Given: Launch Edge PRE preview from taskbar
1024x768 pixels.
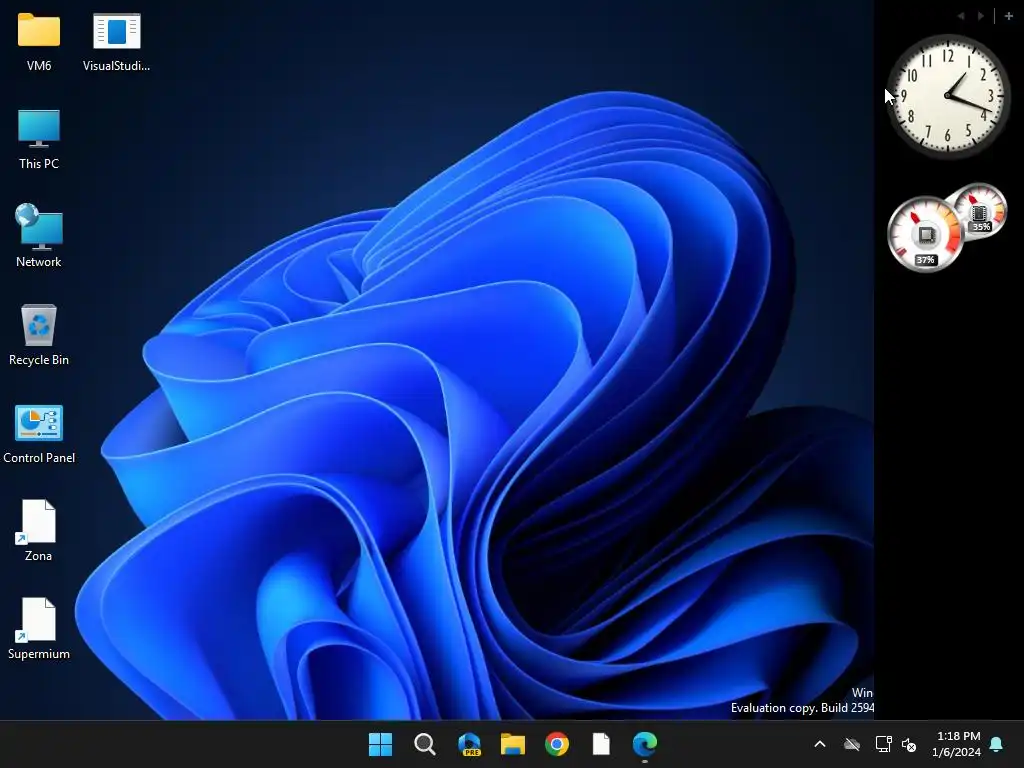Looking at the screenshot, I should coord(469,744).
